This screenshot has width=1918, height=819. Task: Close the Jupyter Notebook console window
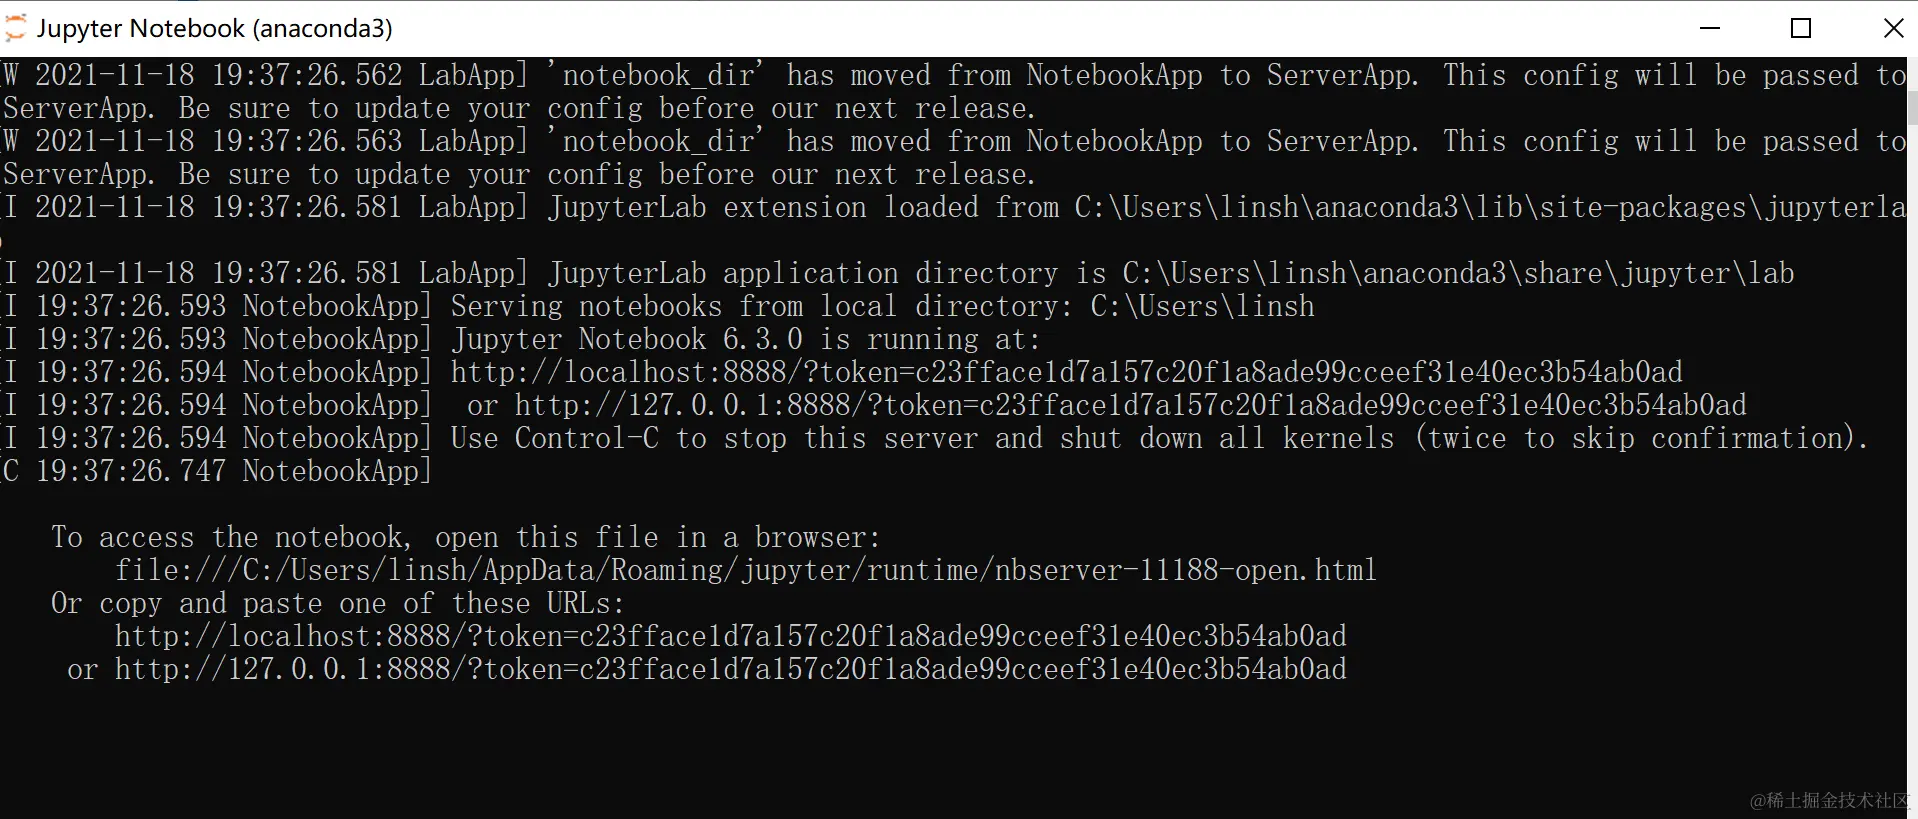tap(1893, 28)
